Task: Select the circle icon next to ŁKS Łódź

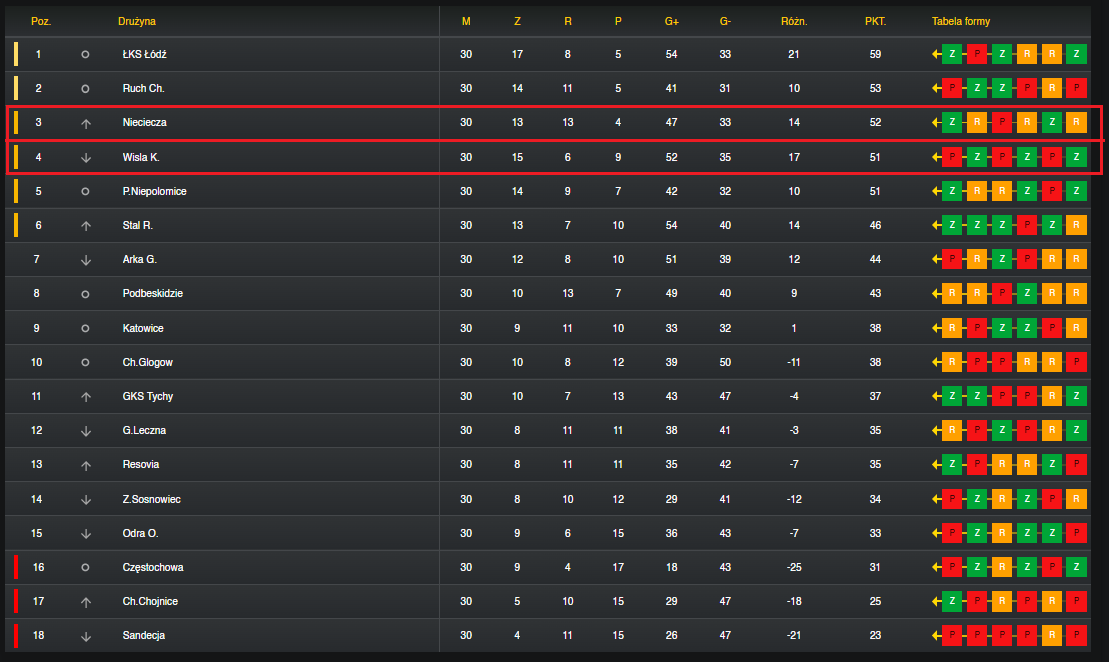Action: coord(85,54)
